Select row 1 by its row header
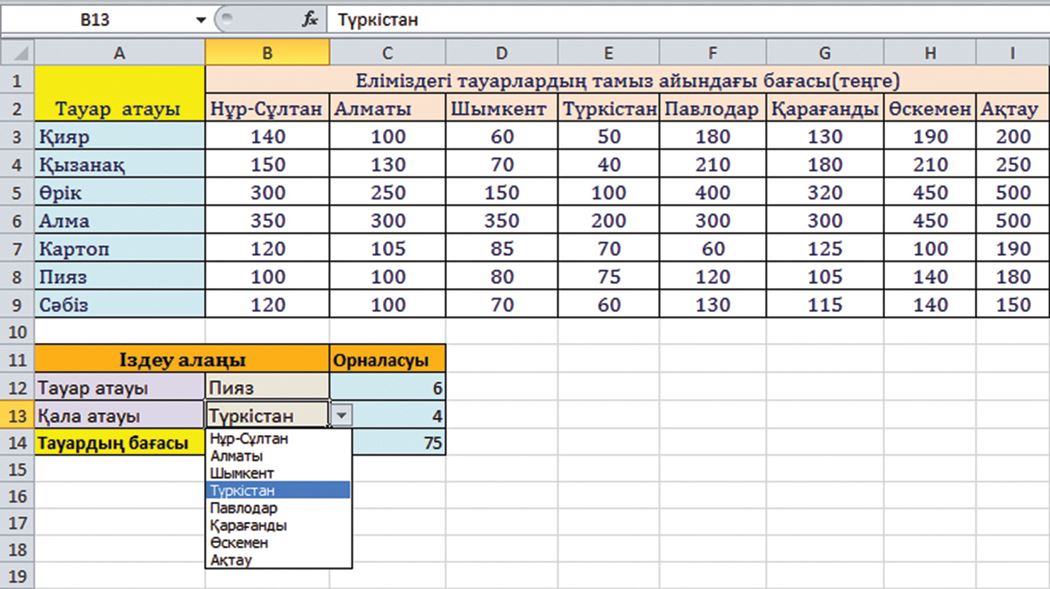 pyautogui.click(x=17, y=80)
